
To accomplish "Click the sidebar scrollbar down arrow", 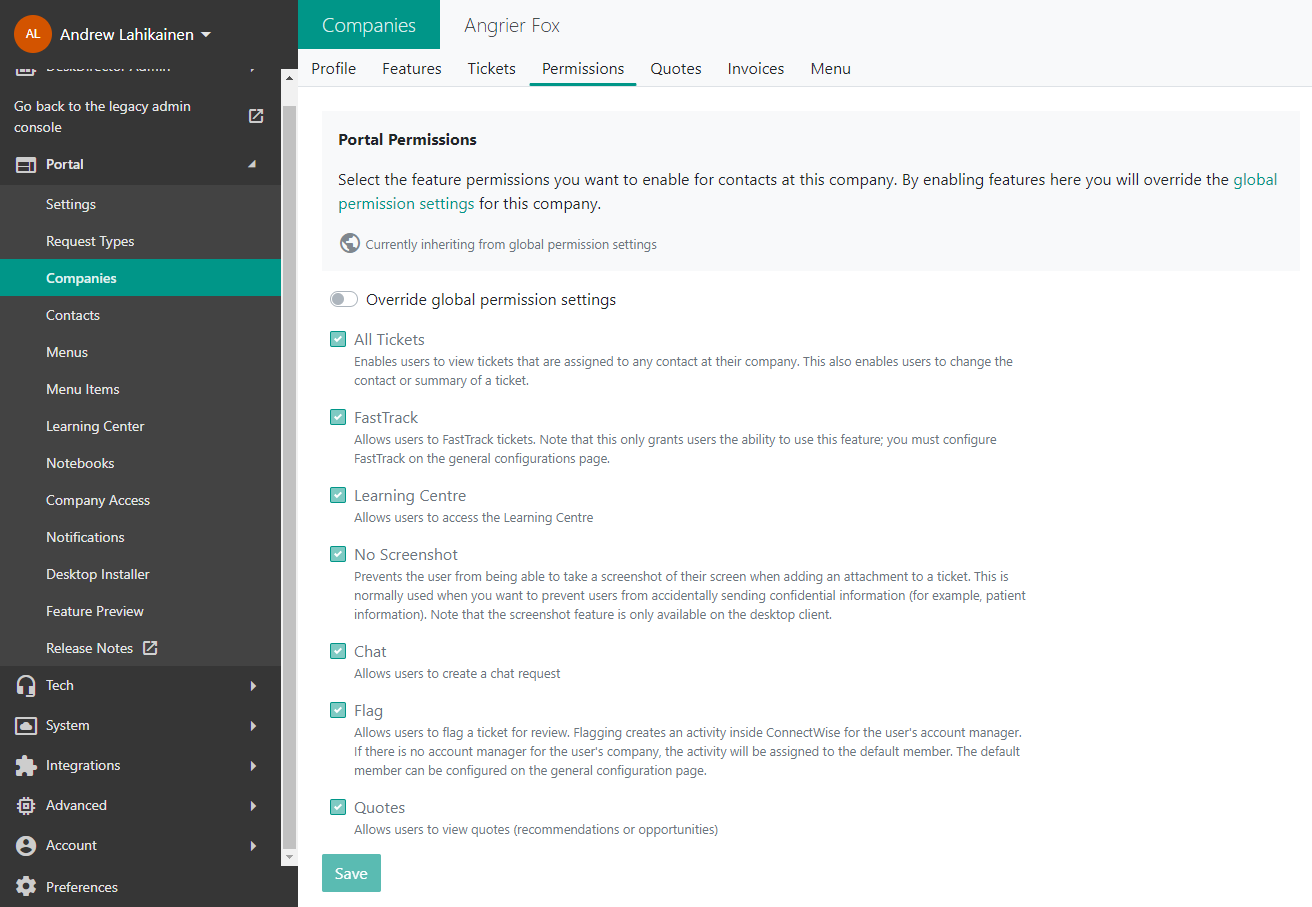I will tap(290, 858).
